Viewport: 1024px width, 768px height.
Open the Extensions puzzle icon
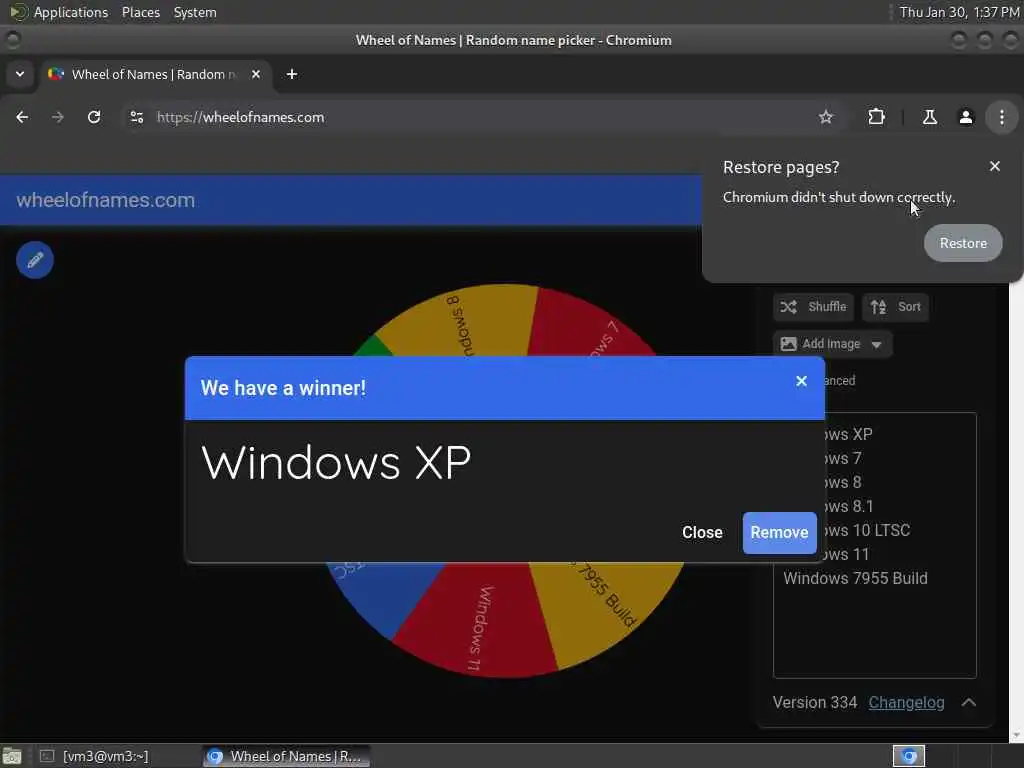pos(876,117)
